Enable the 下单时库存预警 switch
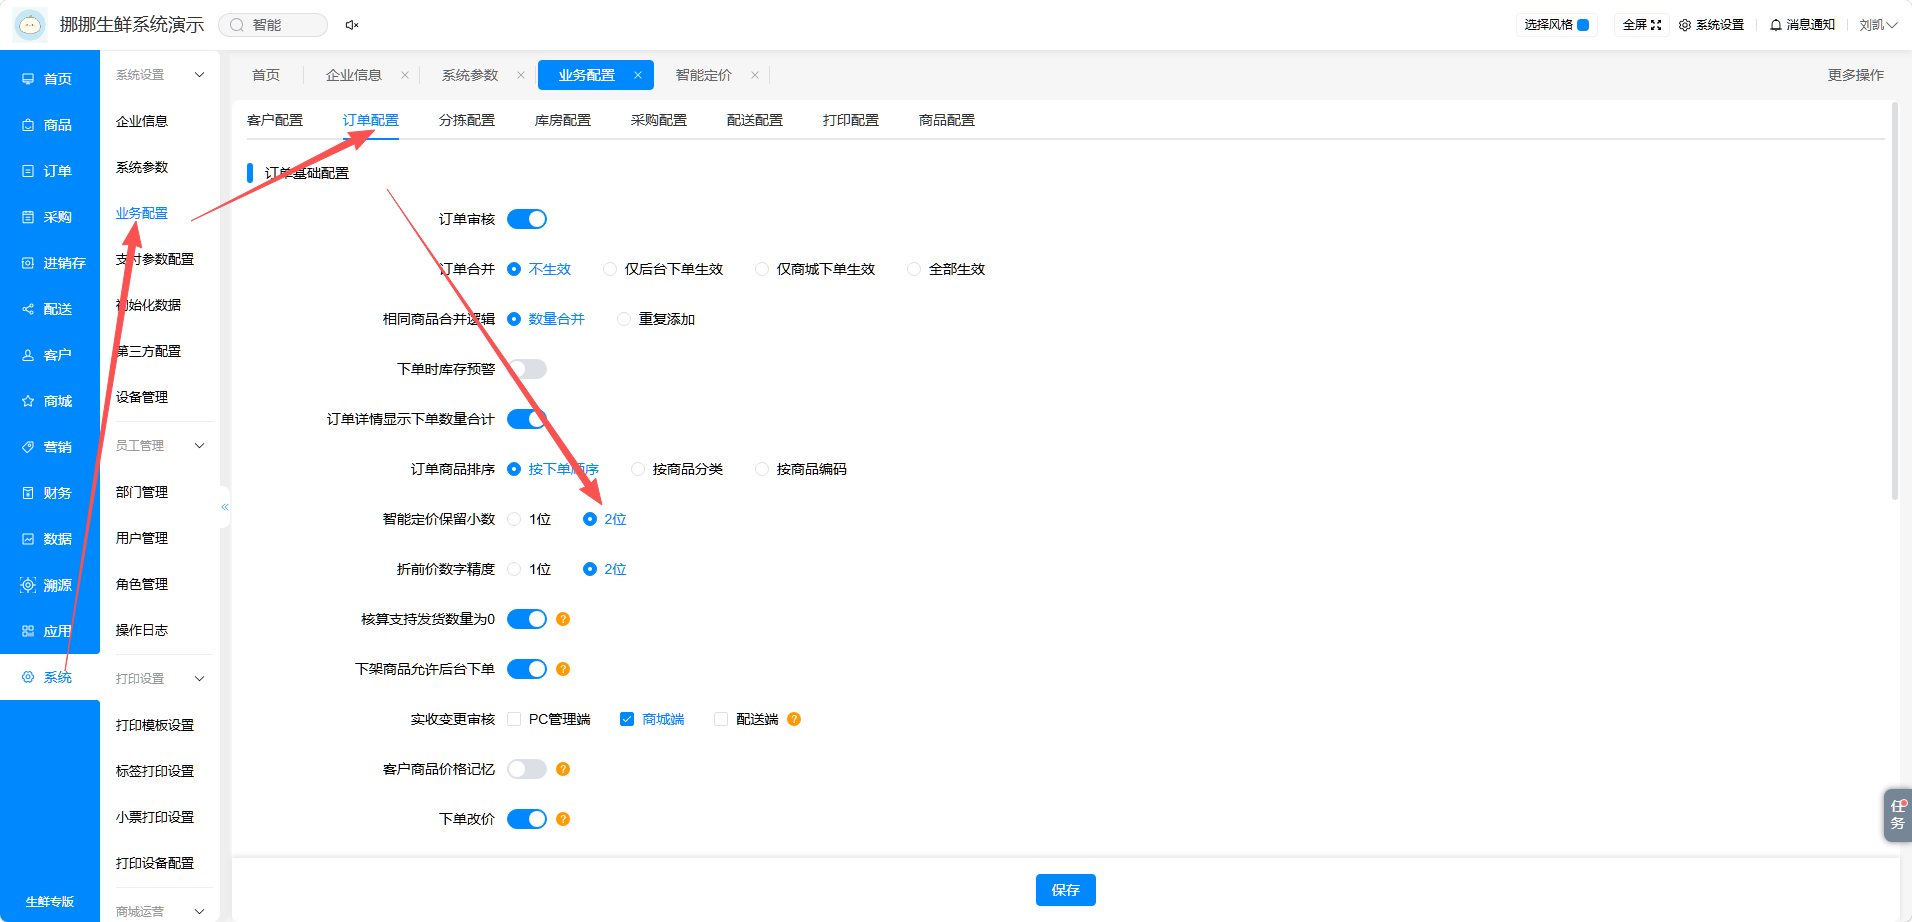 (x=527, y=369)
